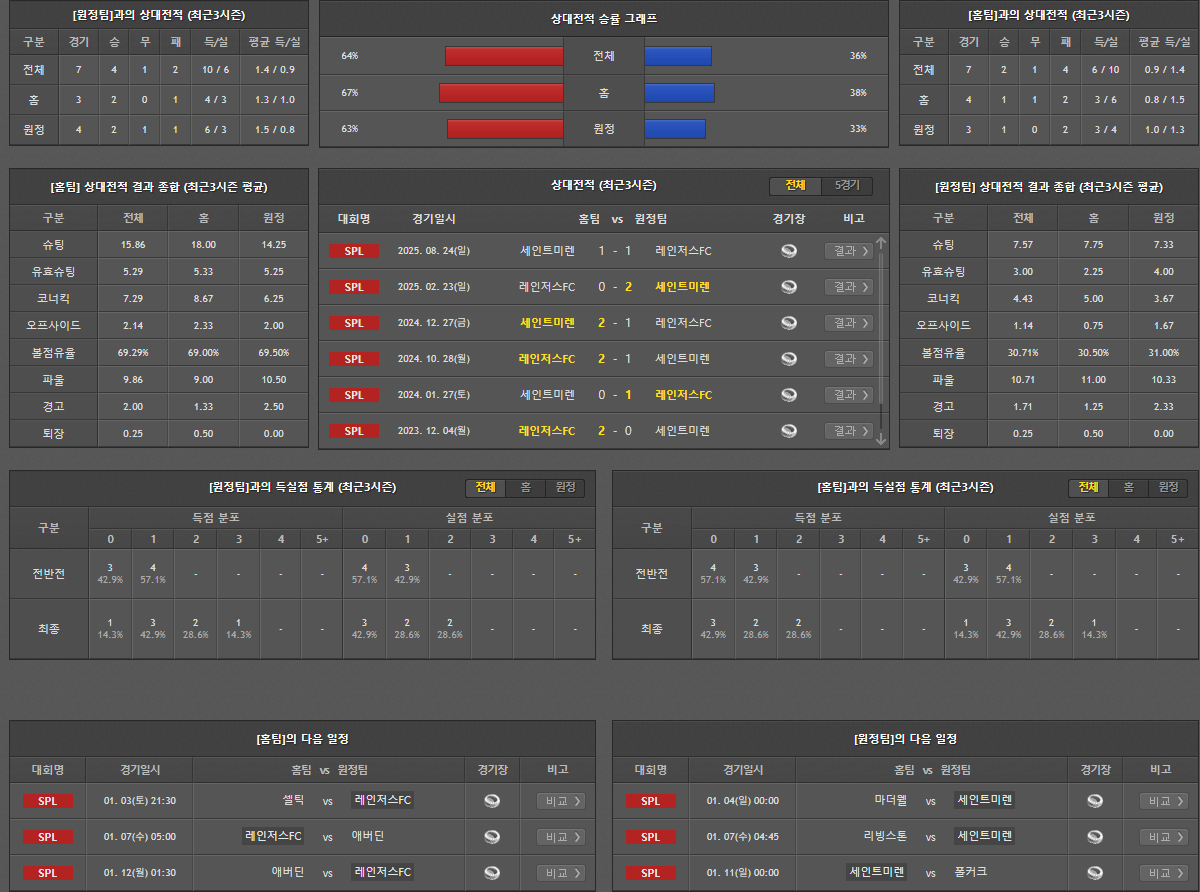Viewport: 1200px width, 892px height.
Task: Select stadium icon for 세인트미렌 vs 폴커크 fixture
Action: click(x=1095, y=873)
